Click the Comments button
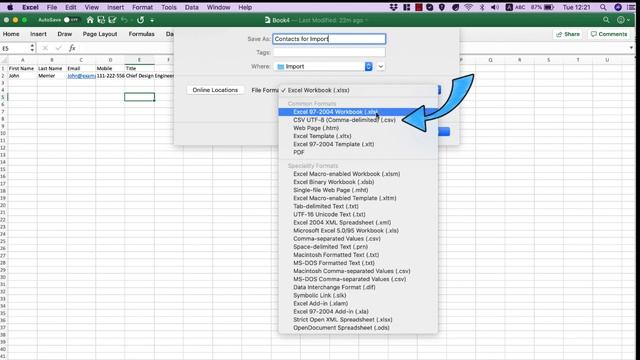 [x=609, y=34]
